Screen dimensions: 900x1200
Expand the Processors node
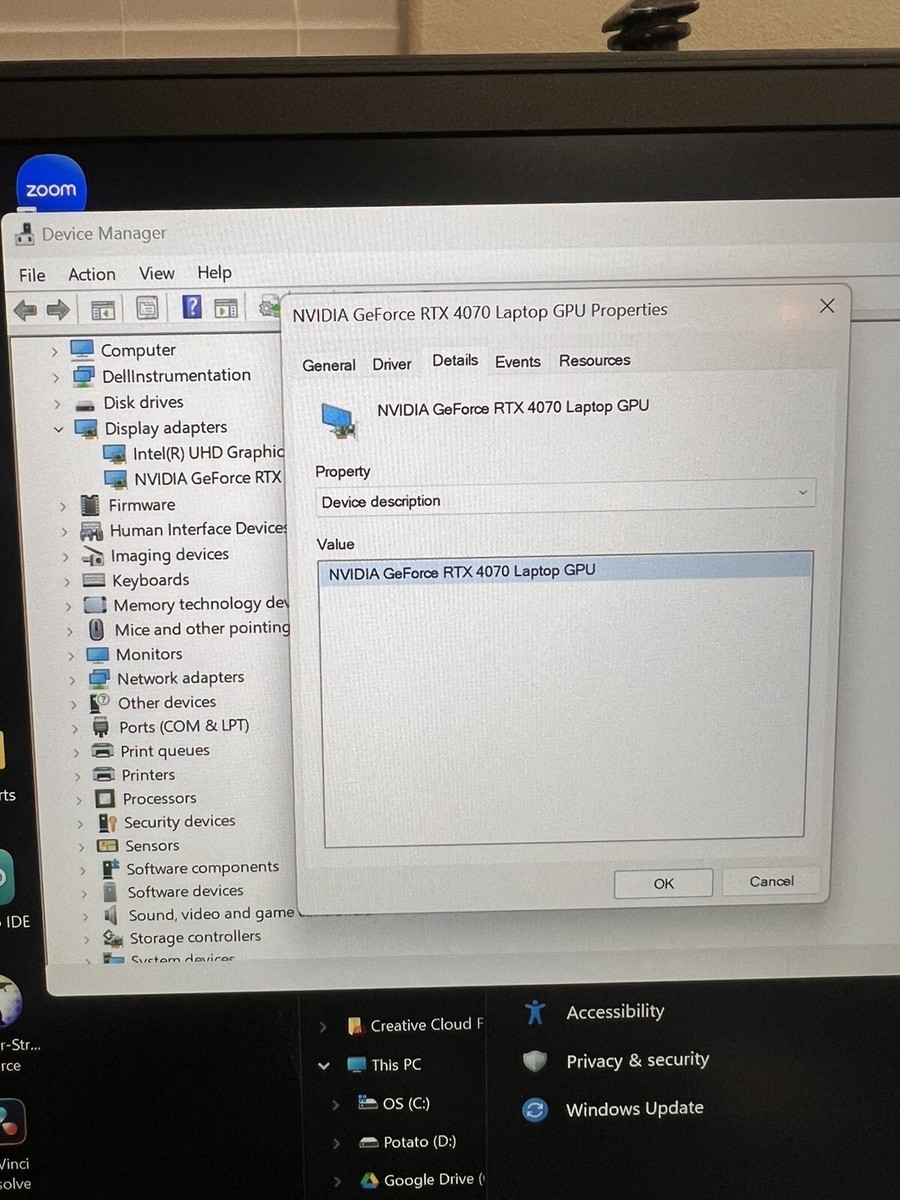78,800
